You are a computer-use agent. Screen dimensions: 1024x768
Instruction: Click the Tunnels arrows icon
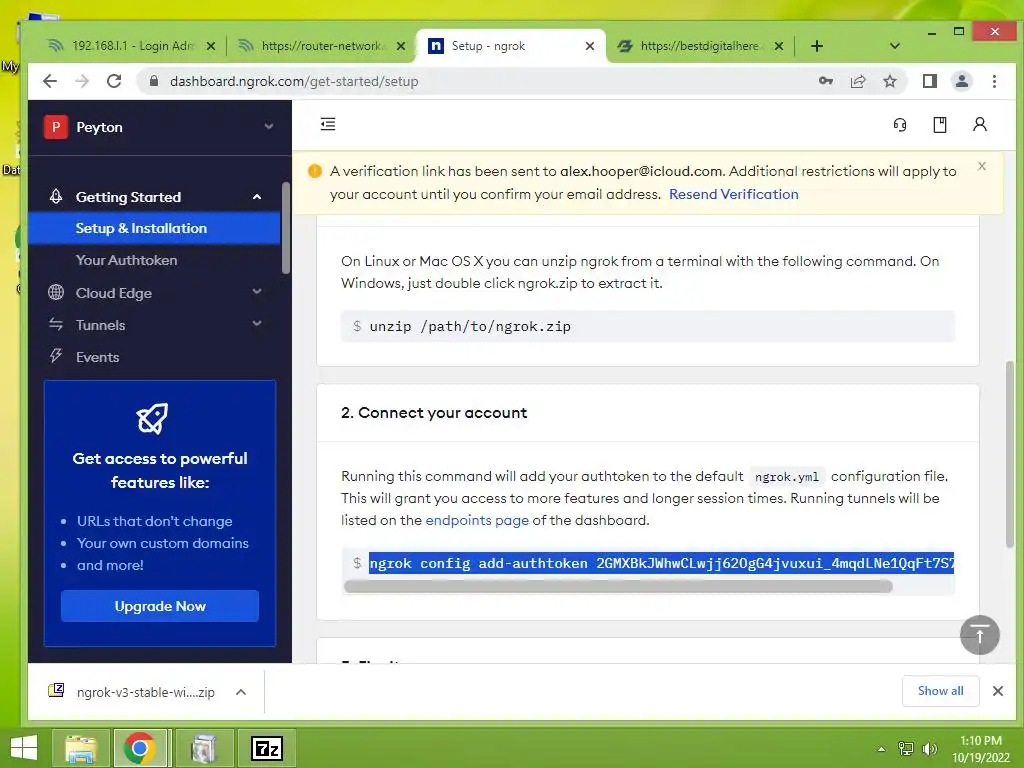pyautogui.click(x=56, y=324)
